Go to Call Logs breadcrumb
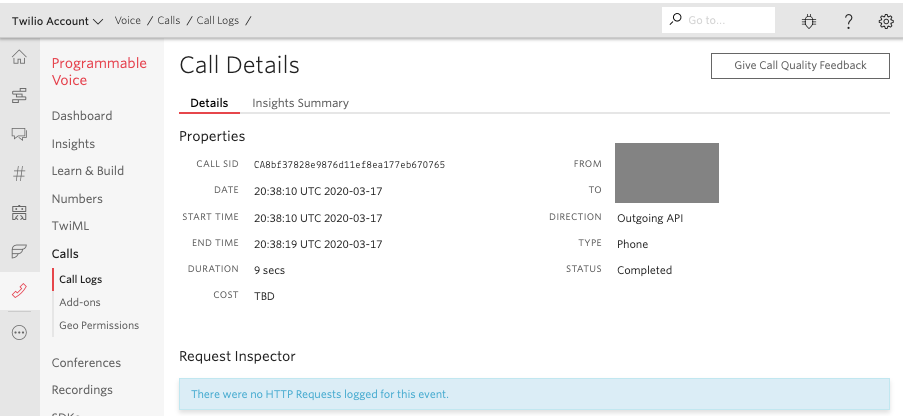The height and width of the screenshot is (416, 903). [x=218, y=20]
